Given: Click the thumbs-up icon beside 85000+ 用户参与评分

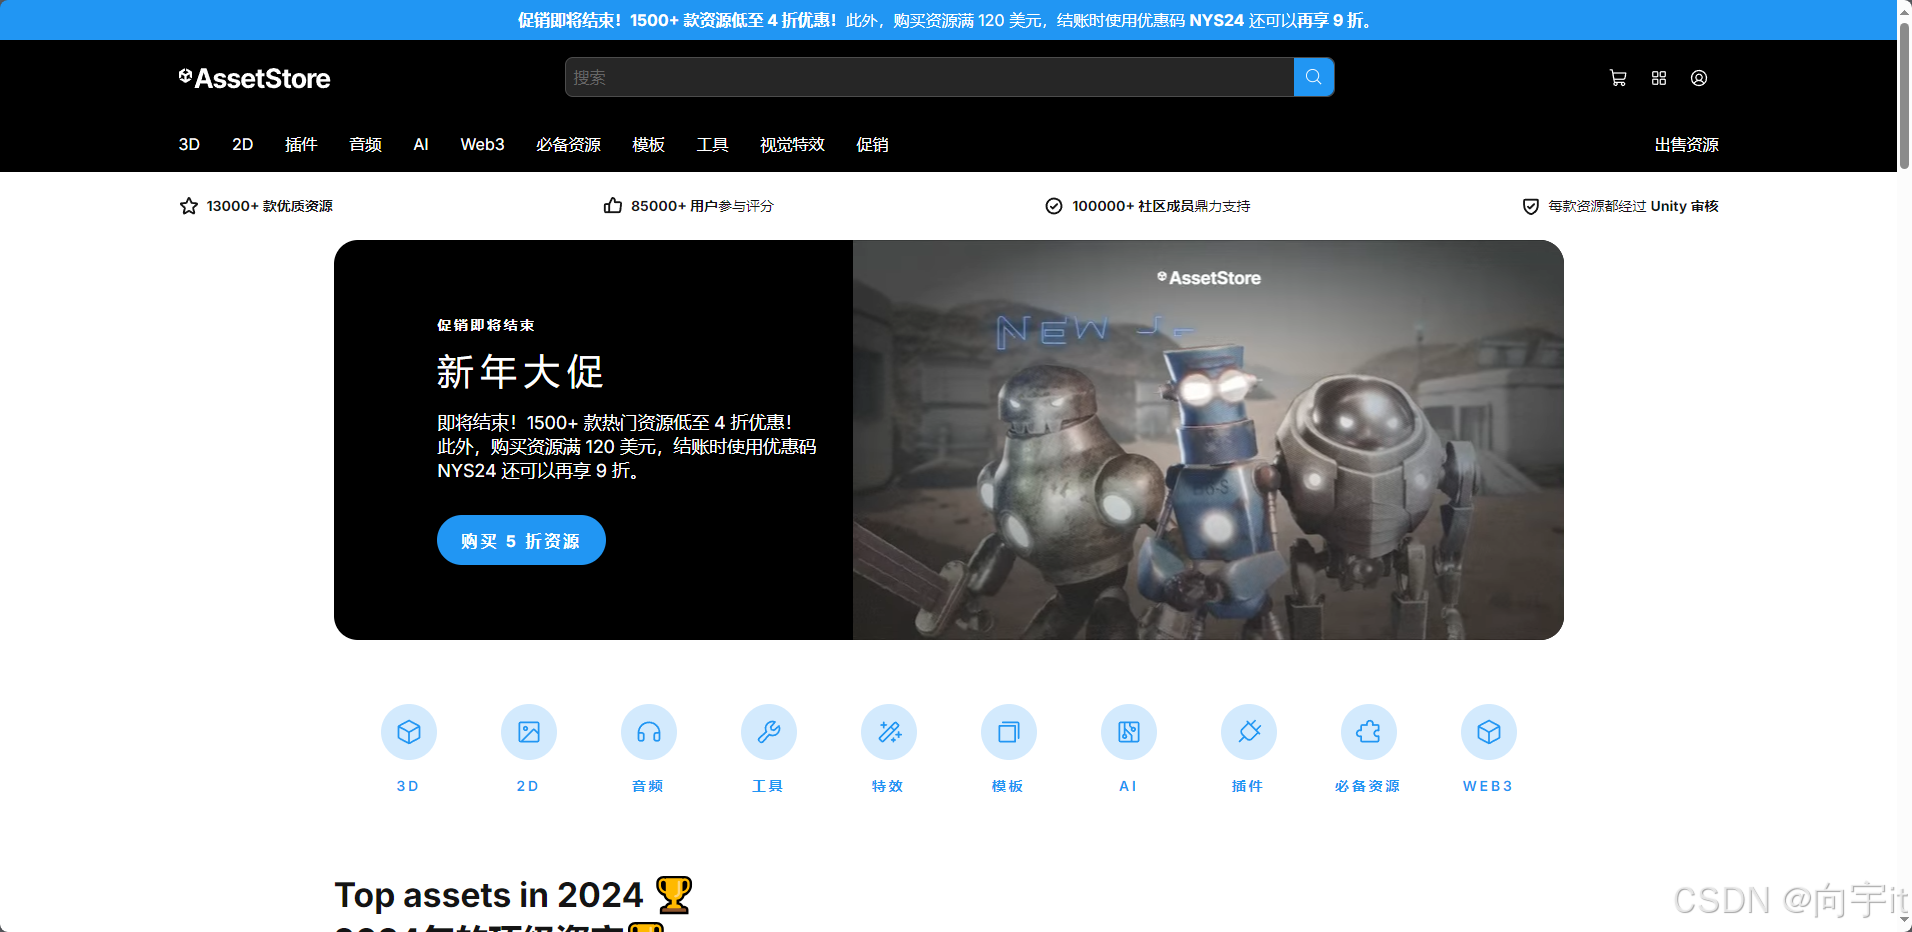Looking at the screenshot, I should coord(613,206).
